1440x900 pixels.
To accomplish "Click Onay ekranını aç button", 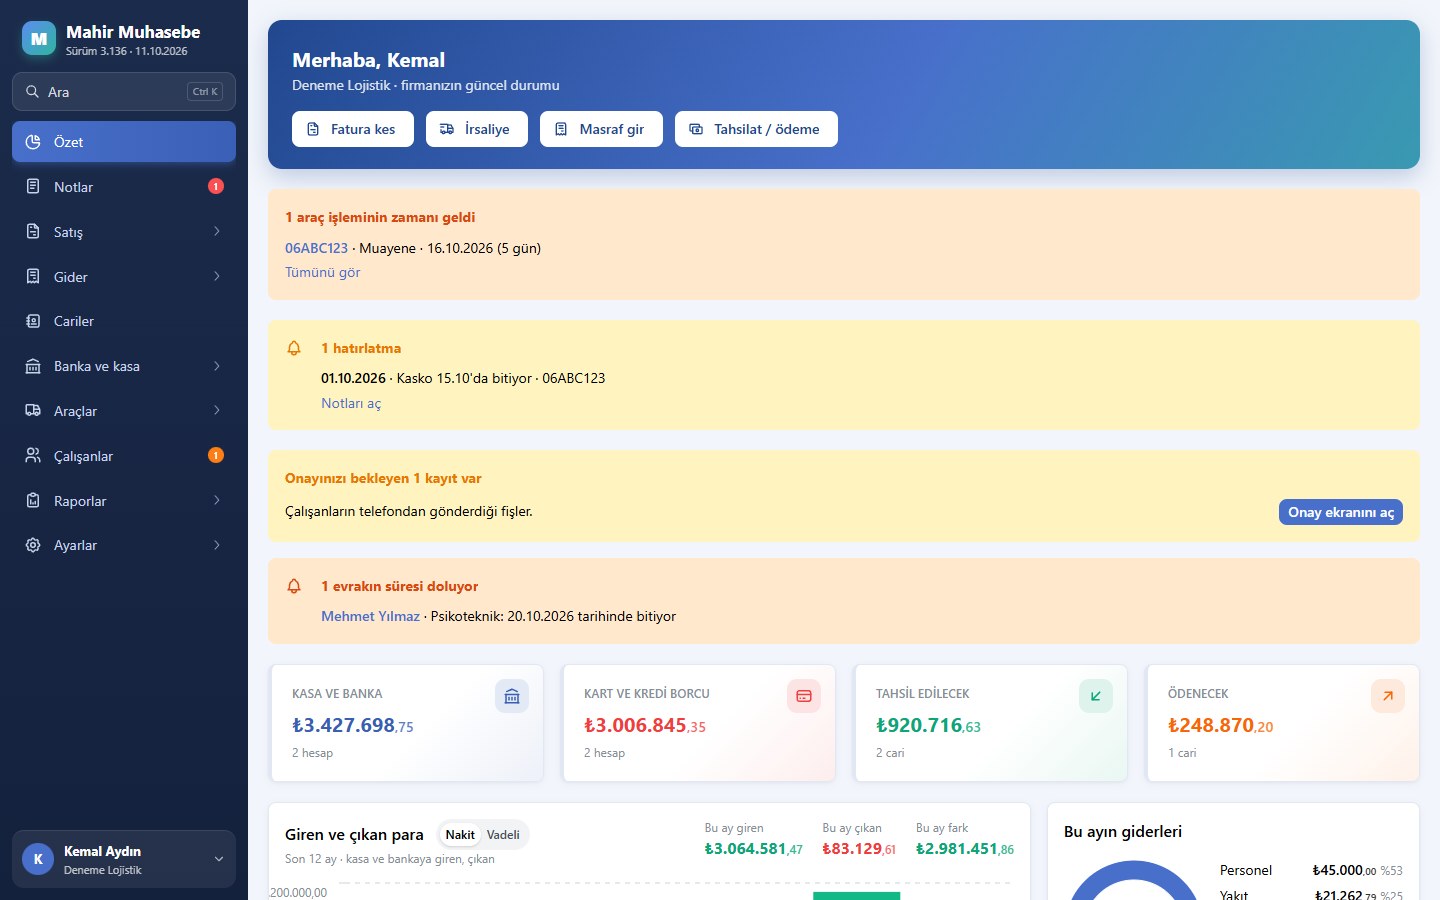I will (x=1341, y=512).
